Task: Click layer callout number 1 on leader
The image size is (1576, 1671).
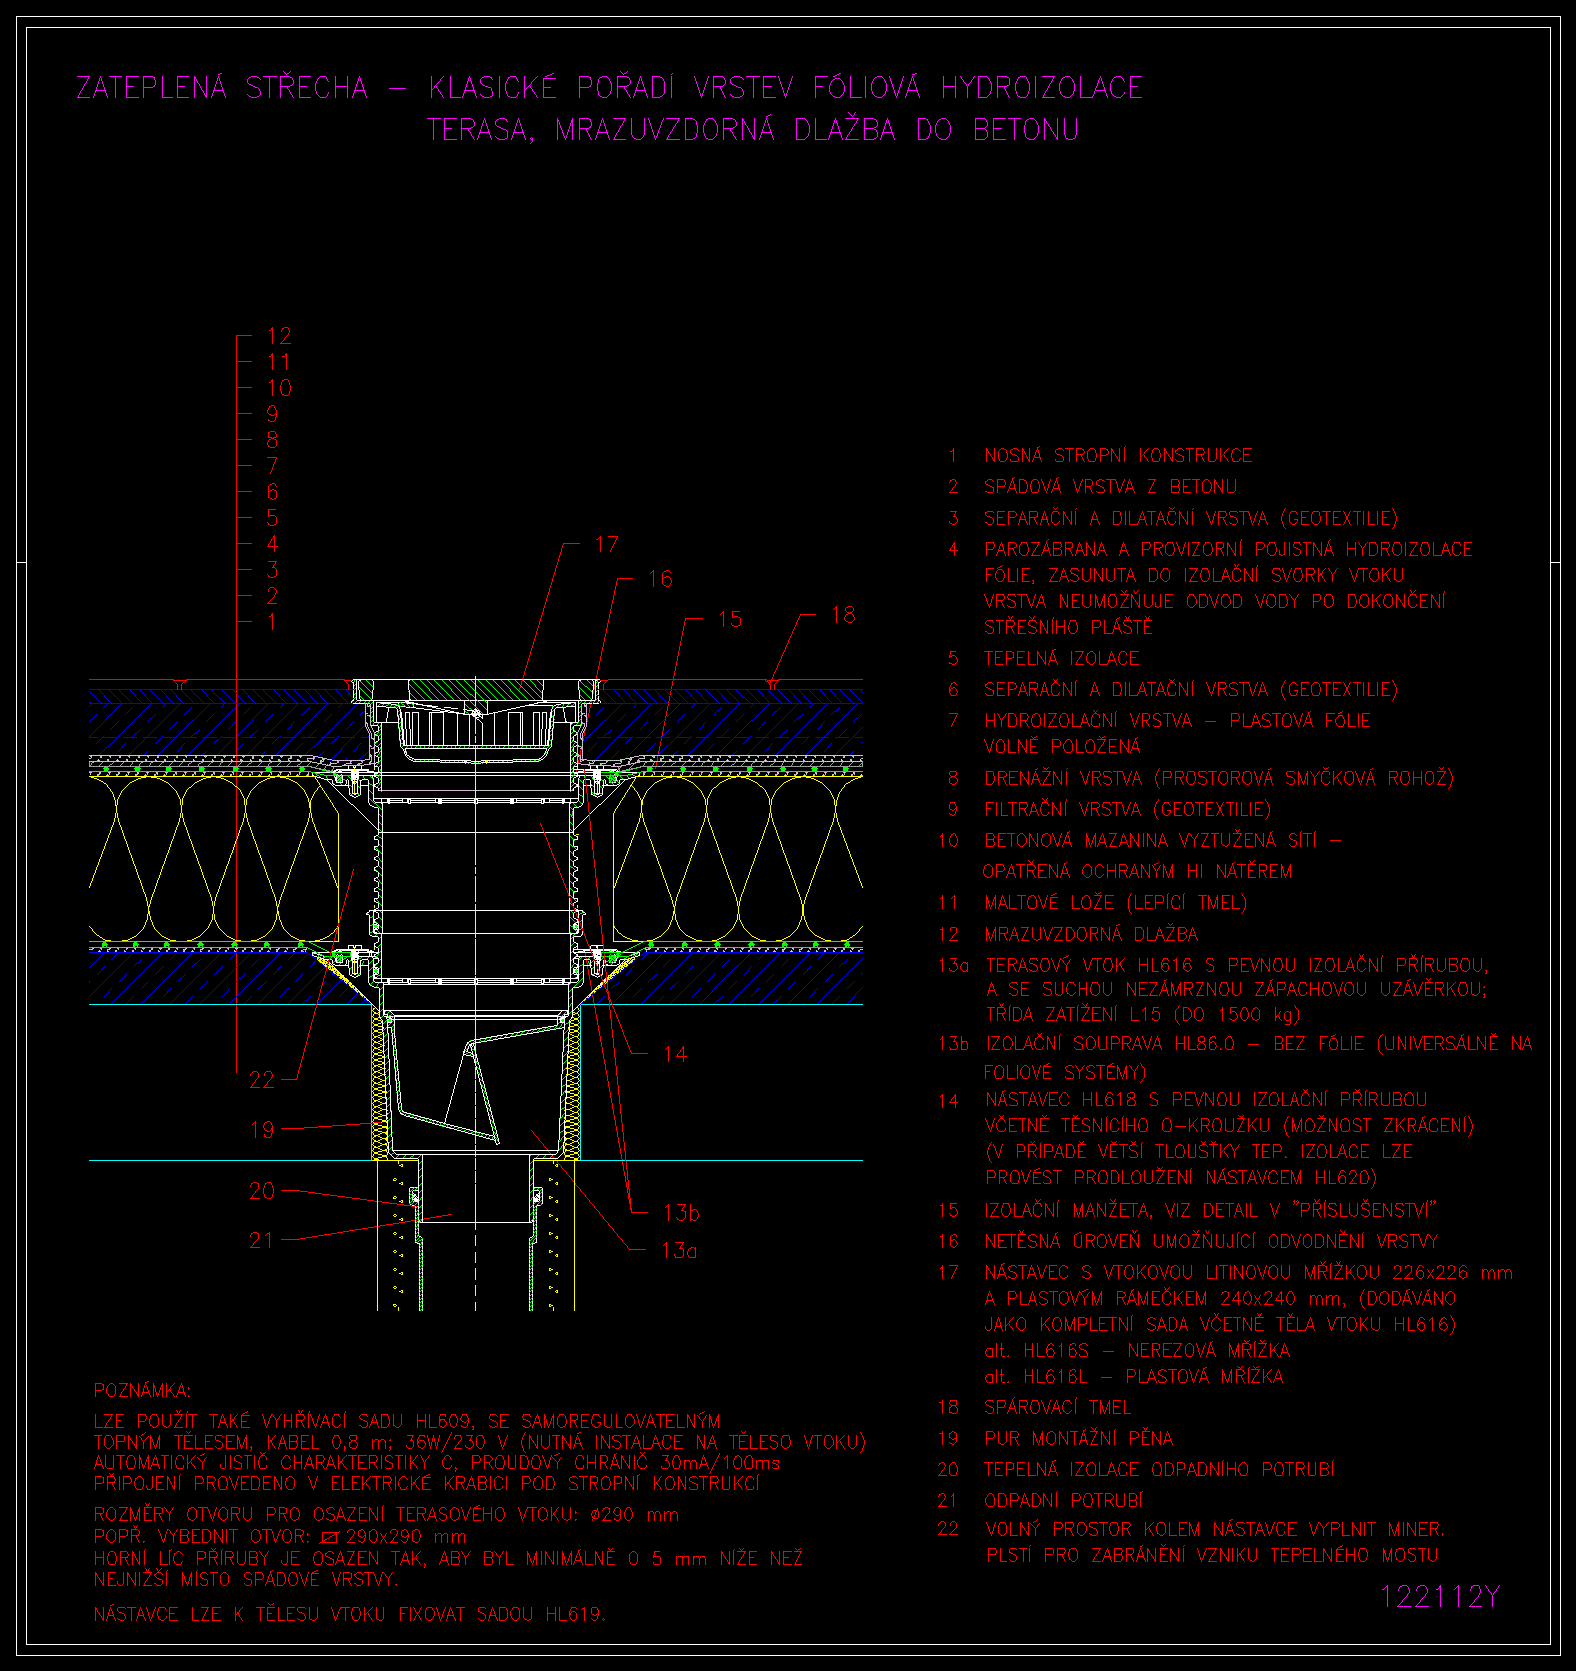Action: point(271,622)
